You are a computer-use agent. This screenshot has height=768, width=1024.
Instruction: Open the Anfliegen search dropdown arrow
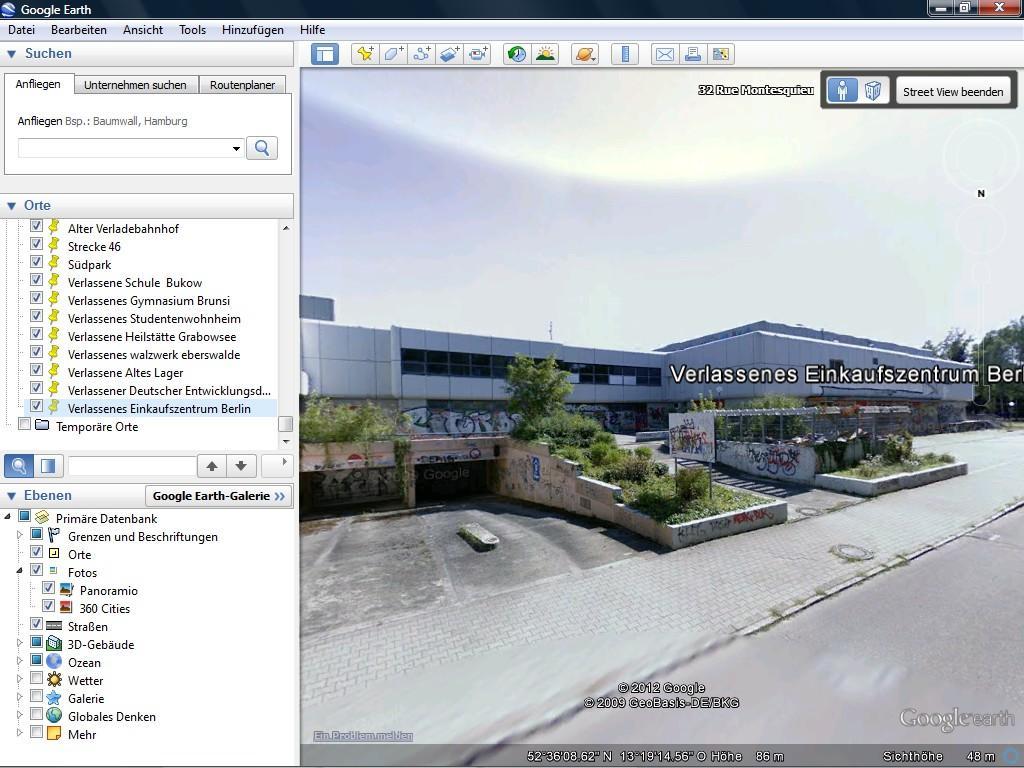pos(236,149)
